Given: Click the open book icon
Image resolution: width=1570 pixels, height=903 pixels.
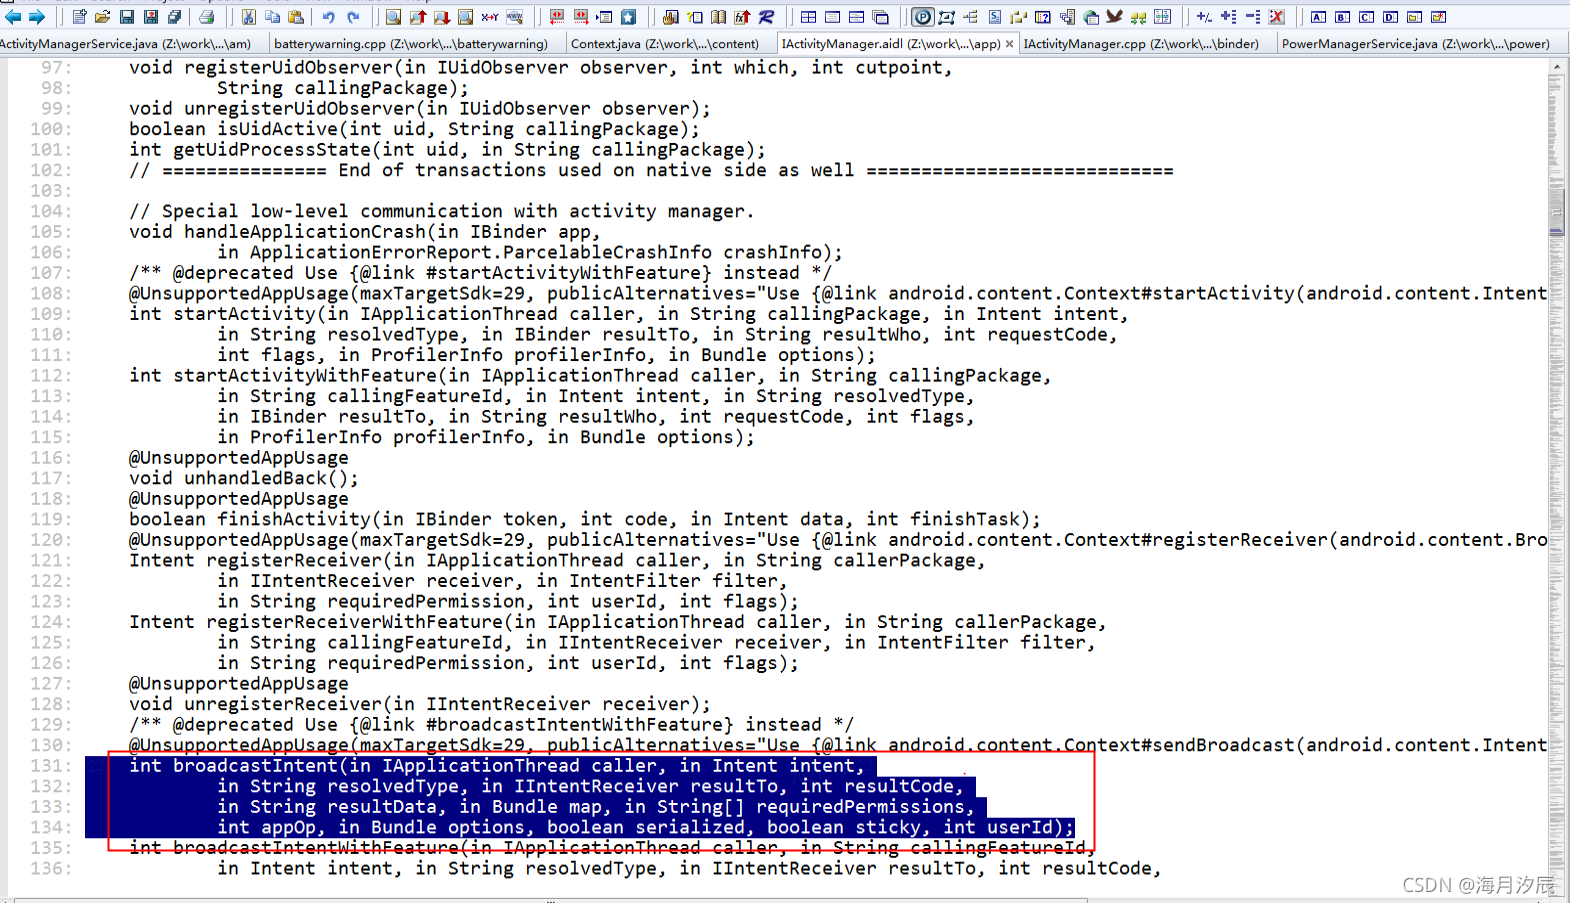Looking at the screenshot, I should [x=718, y=17].
